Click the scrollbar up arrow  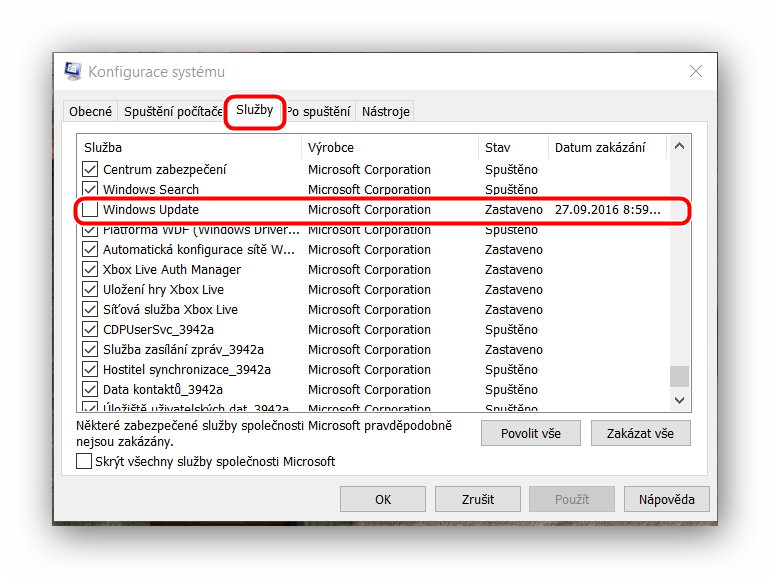click(x=679, y=146)
